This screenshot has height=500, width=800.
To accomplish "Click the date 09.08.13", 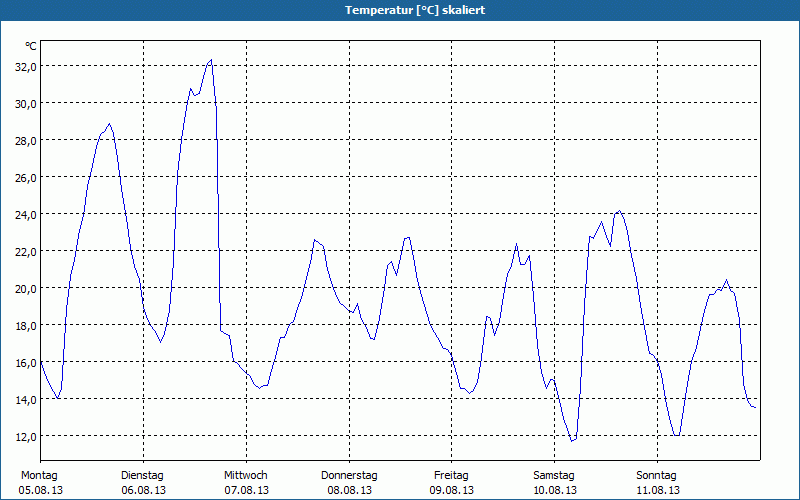I will coord(452,490).
